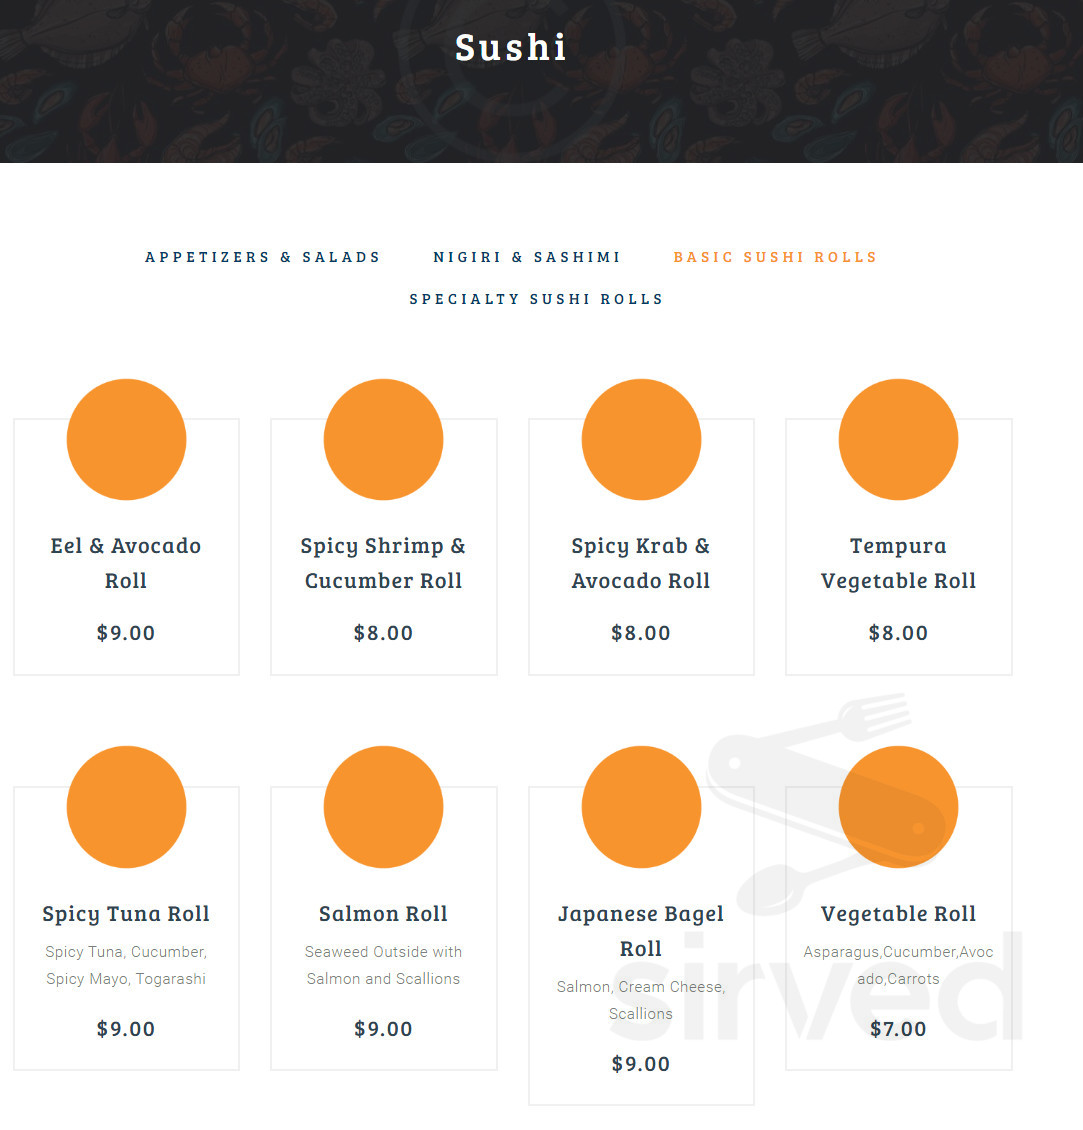
Task: Click the Spicy Tuna Roll name
Action: (x=126, y=913)
